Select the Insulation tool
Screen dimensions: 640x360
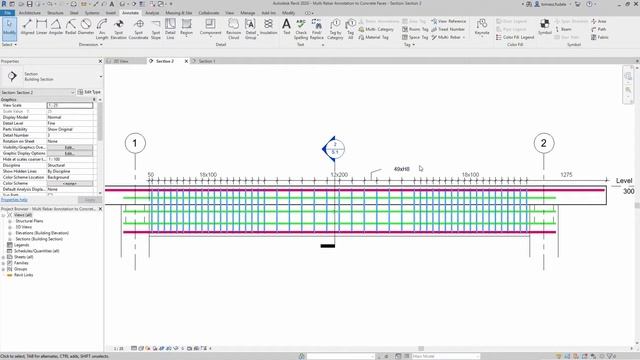[269, 27]
